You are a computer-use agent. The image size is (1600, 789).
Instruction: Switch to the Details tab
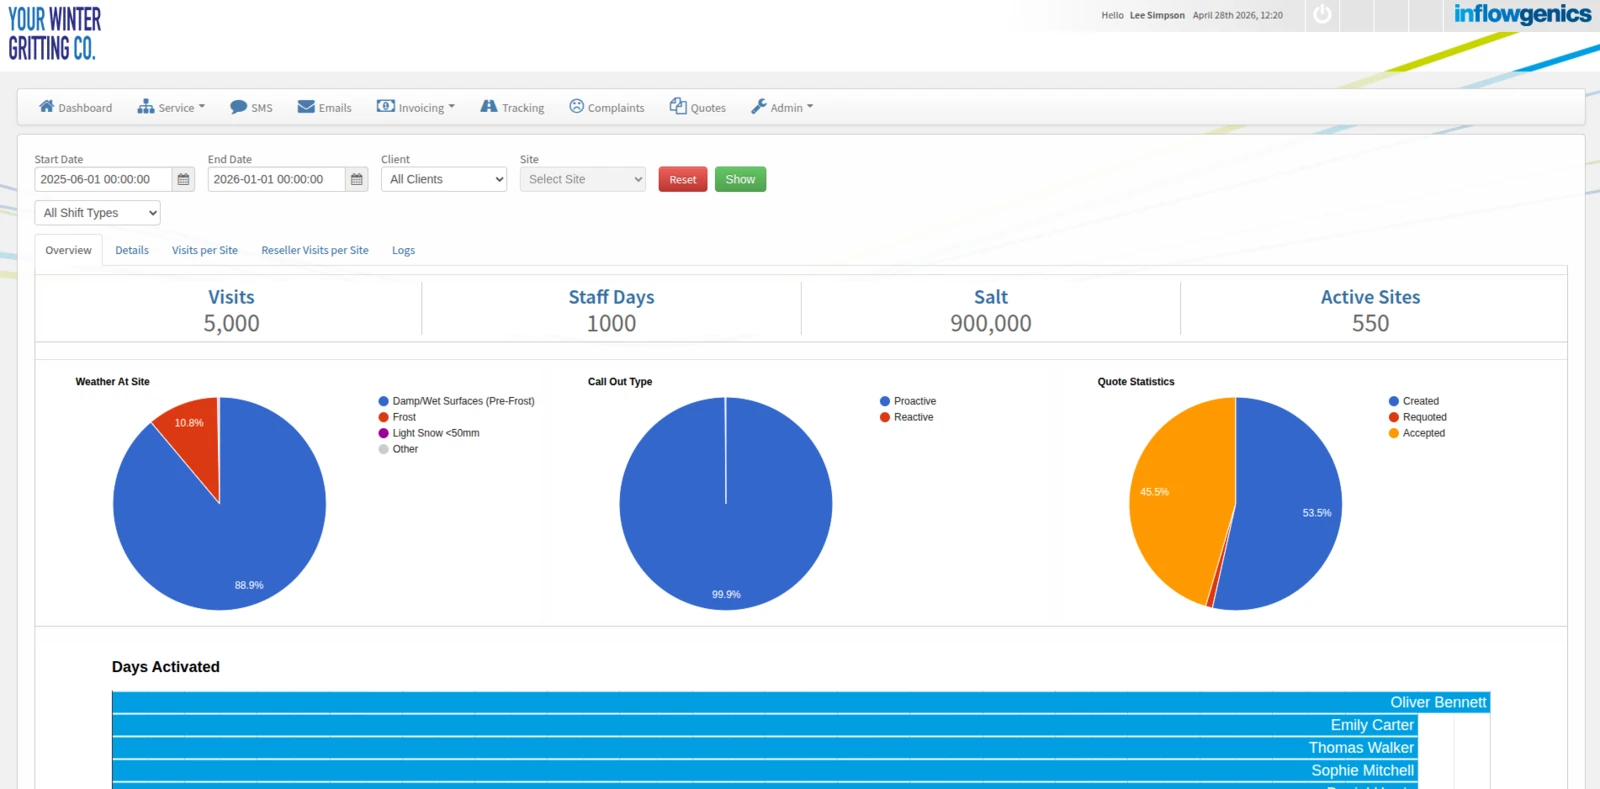click(x=132, y=250)
